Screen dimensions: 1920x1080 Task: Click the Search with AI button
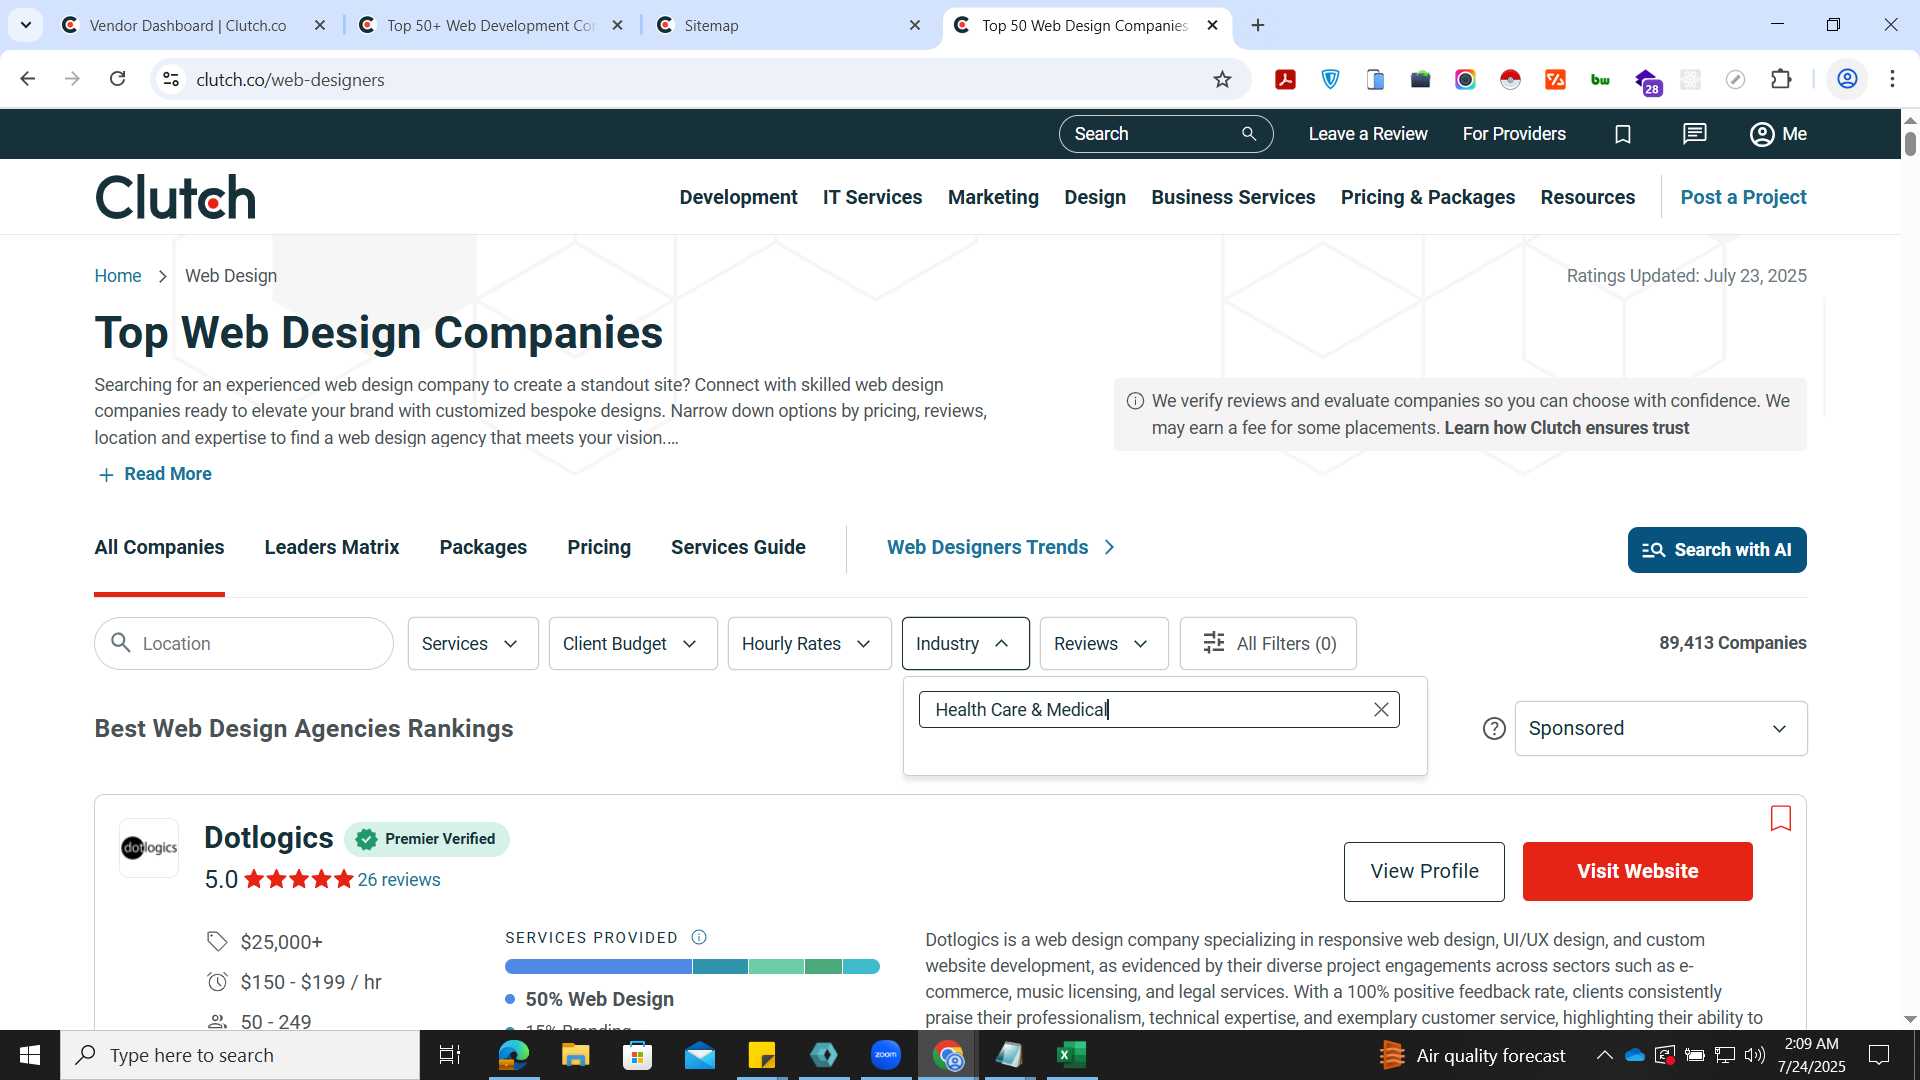[x=1717, y=550]
